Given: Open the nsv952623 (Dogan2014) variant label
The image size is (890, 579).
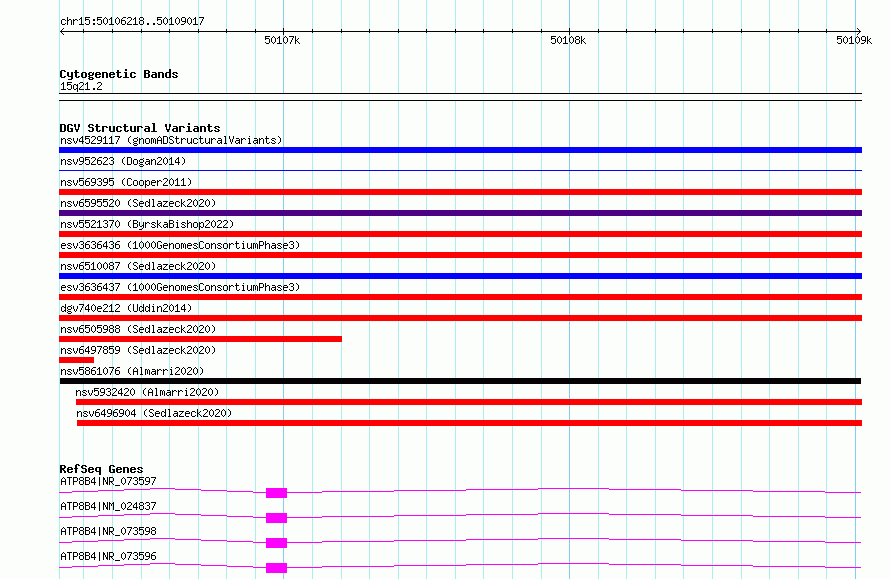Looking at the screenshot, I should point(123,161).
